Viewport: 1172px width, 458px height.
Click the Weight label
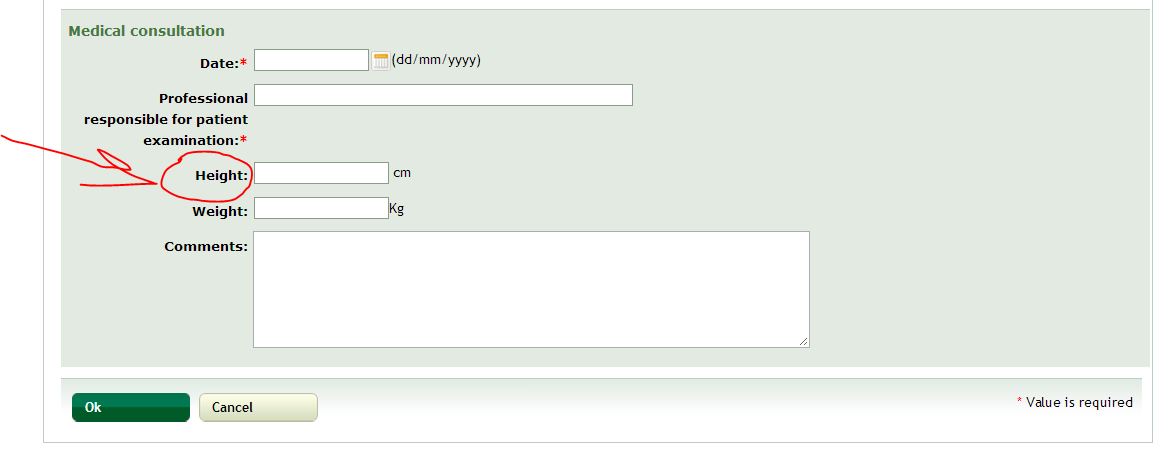[220, 211]
